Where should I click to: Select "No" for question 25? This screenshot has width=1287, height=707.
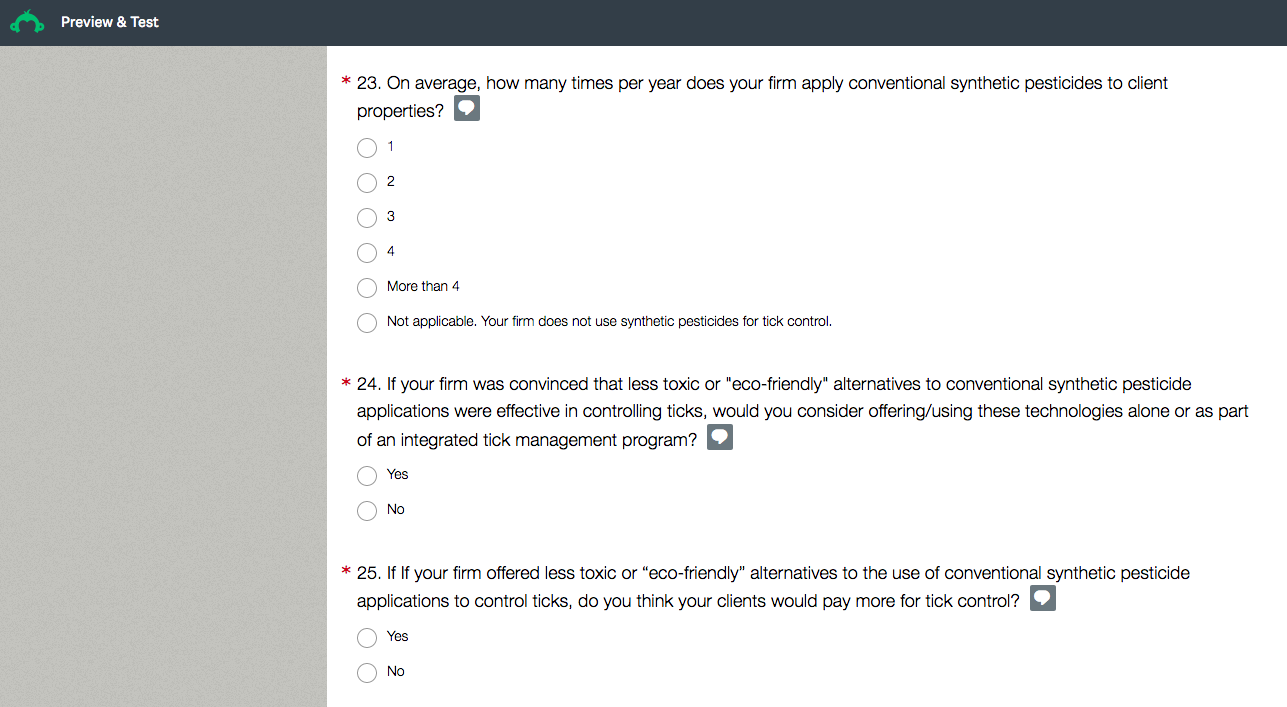pos(367,673)
